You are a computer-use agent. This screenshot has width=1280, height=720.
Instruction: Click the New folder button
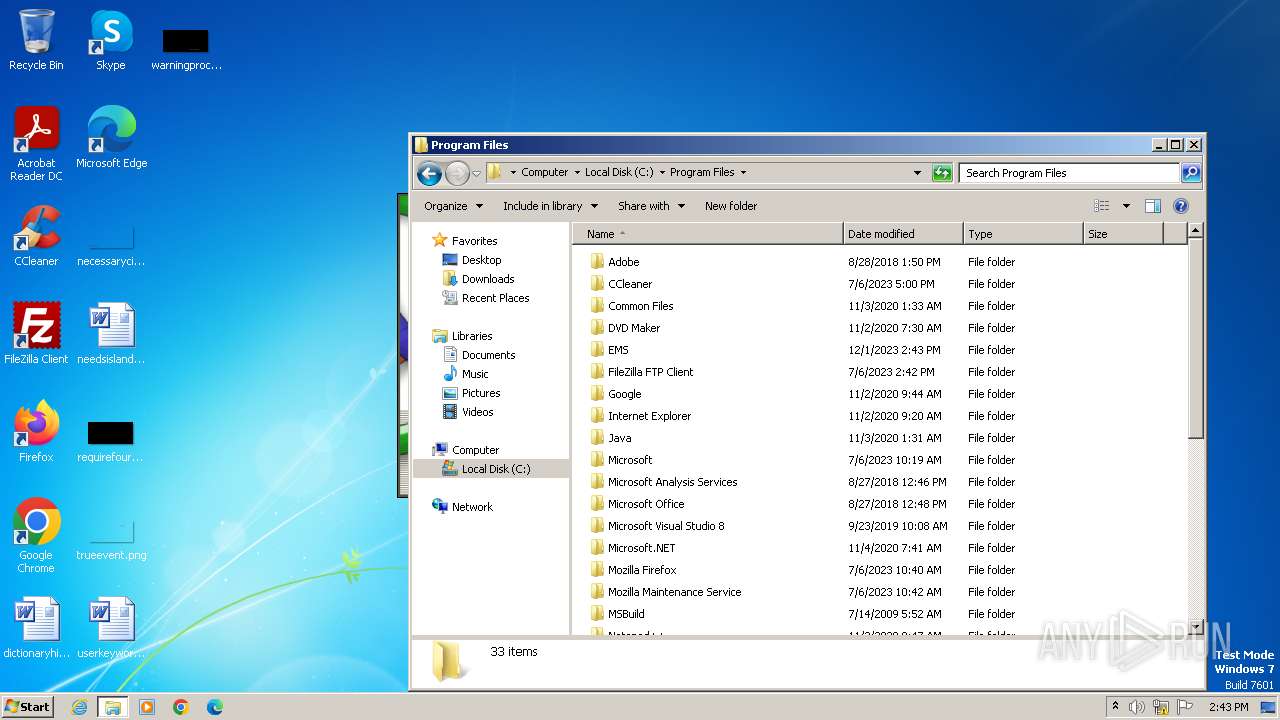[731, 206]
